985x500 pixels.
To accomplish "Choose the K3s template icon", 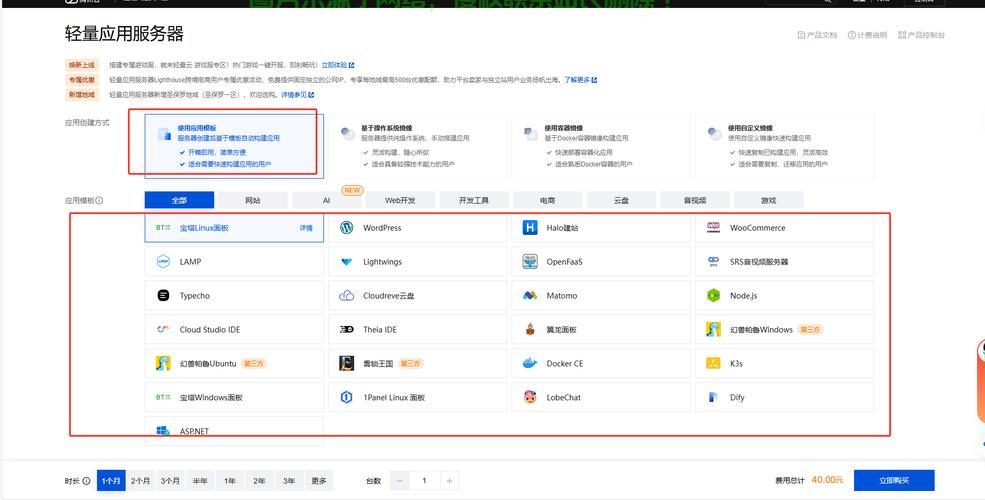I will (x=714, y=364).
